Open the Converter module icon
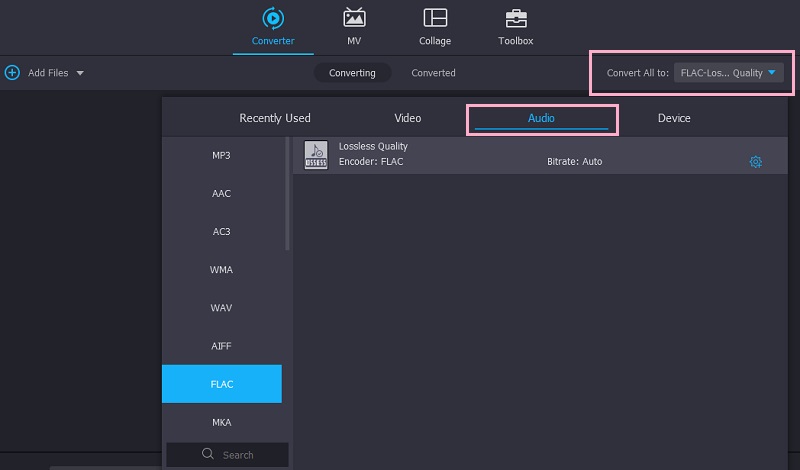 (x=272, y=18)
